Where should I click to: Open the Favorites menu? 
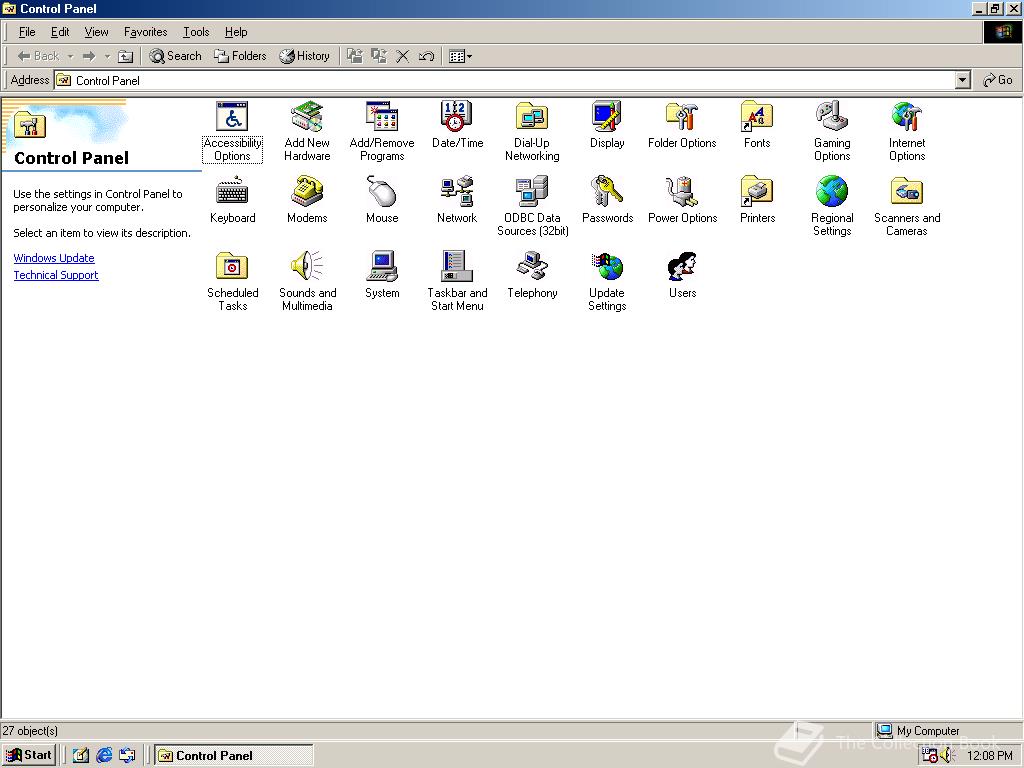pyautogui.click(x=146, y=32)
